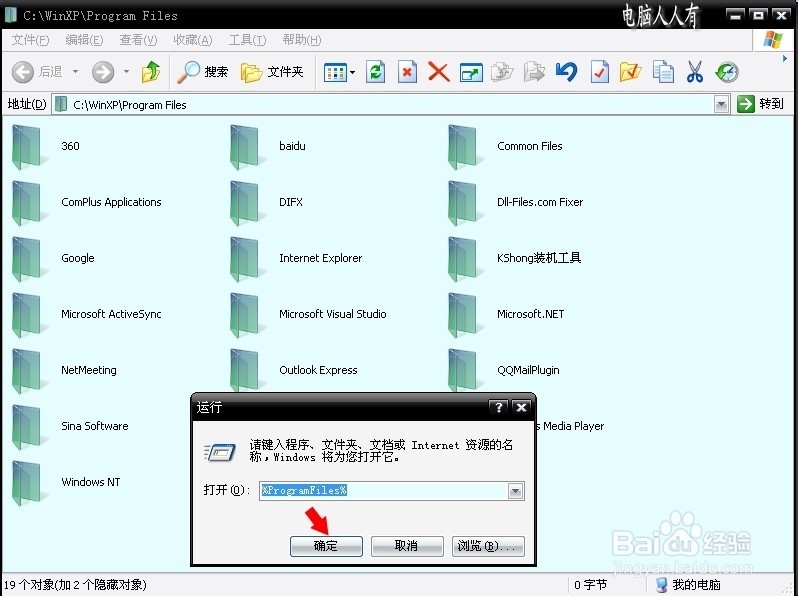Select the KShong装机工具 folder

coord(514,259)
